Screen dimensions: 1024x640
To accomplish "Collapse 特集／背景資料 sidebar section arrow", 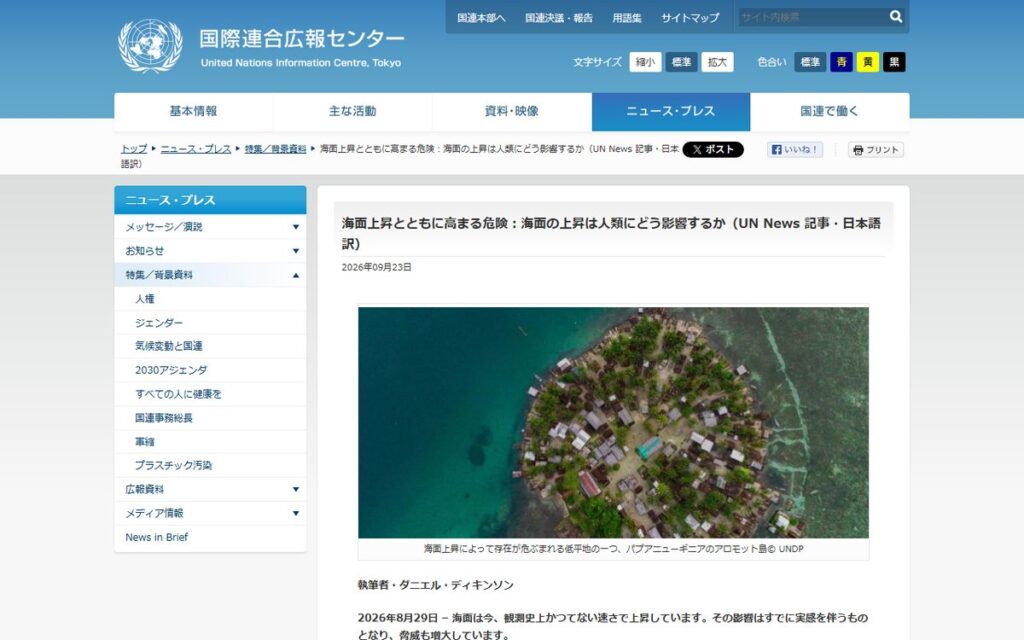I will pos(296,275).
